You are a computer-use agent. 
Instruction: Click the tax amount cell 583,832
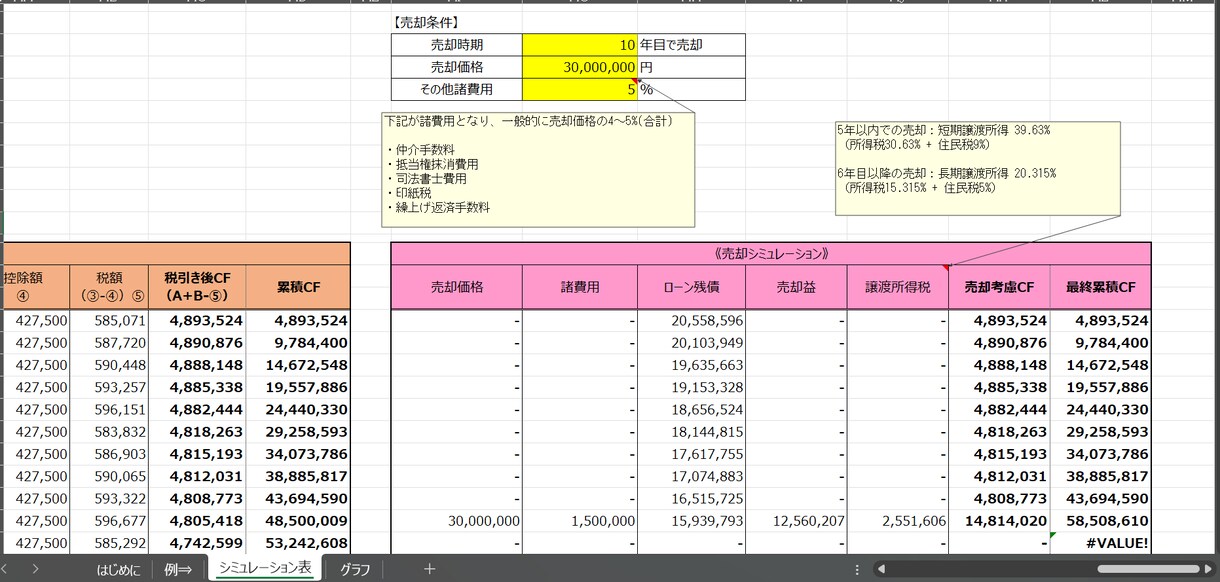coord(109,431)
